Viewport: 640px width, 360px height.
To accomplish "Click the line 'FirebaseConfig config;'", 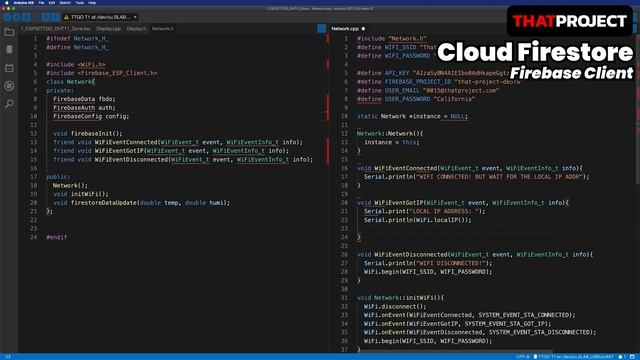I will [x=91, y=116].
